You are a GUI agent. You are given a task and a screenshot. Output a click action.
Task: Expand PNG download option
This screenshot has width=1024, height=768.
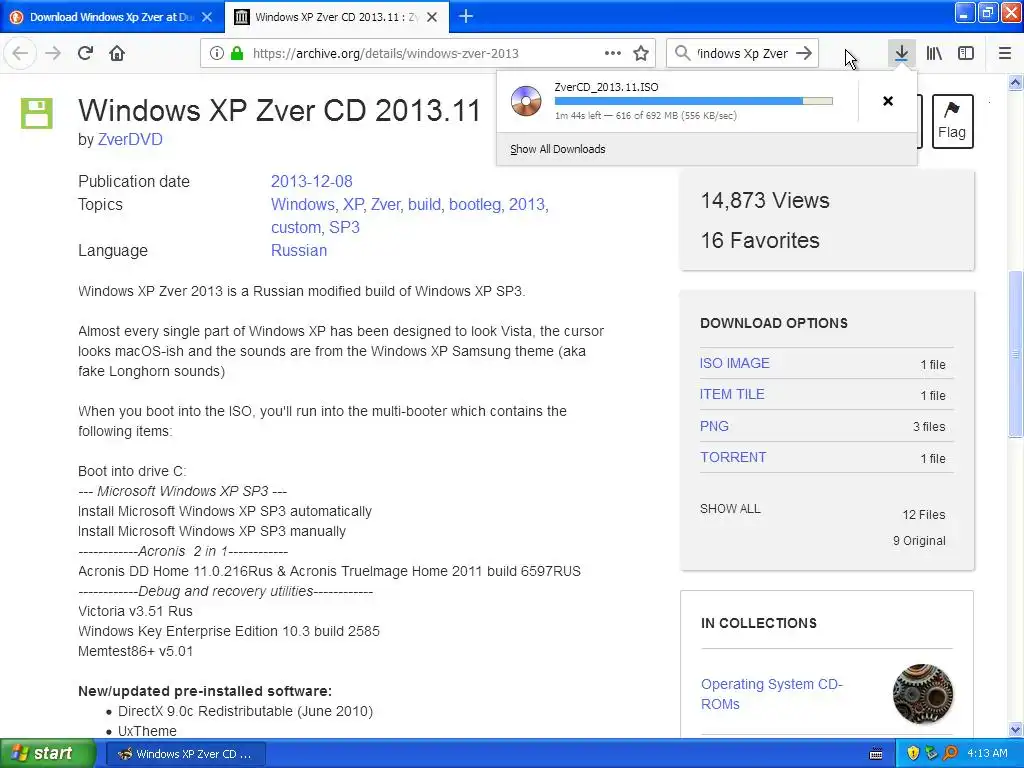point(714,426)
